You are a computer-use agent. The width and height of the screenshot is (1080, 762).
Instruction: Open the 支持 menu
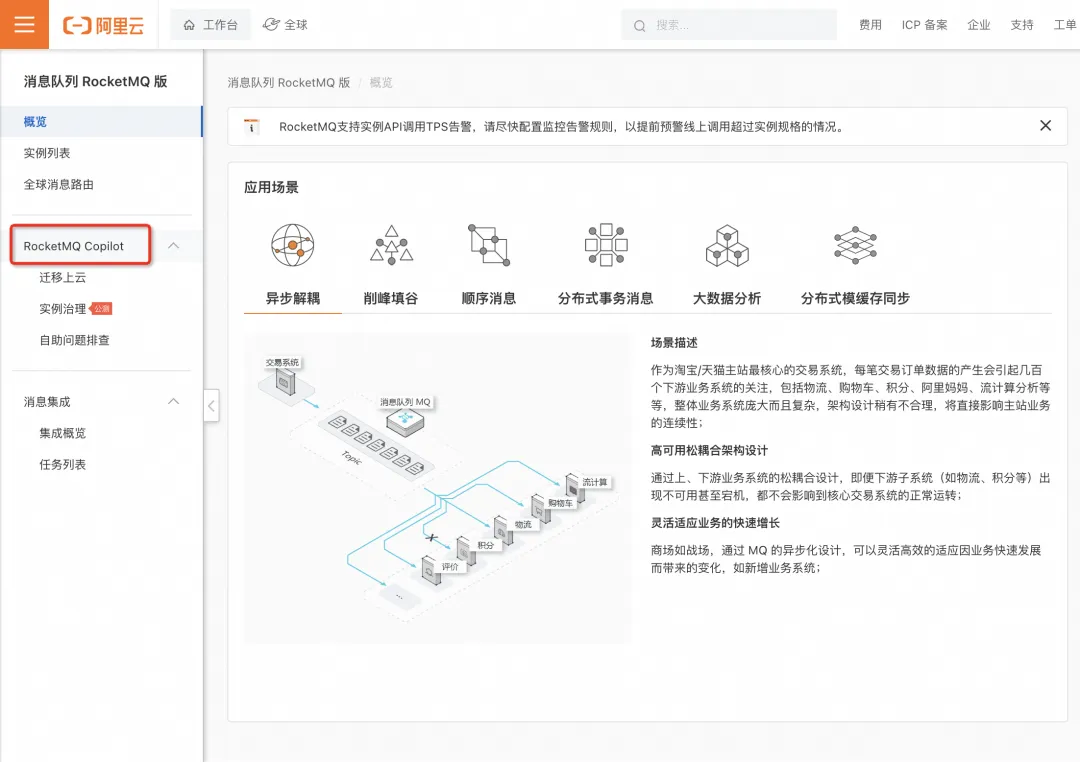1022,25
